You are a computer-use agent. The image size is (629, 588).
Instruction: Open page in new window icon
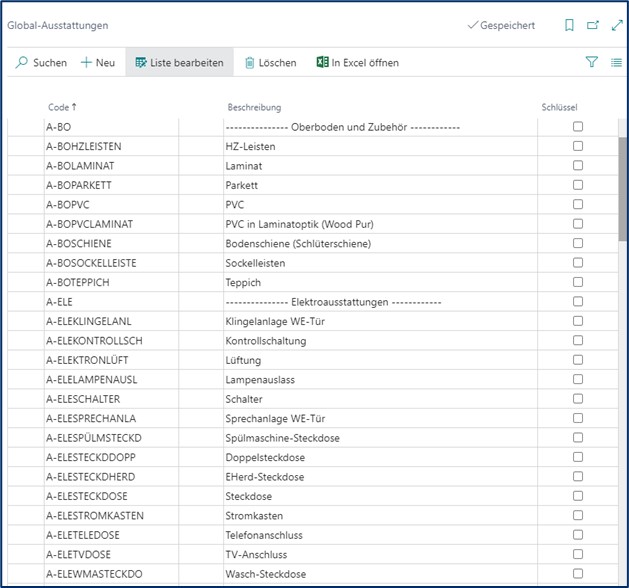coord(592,25)
